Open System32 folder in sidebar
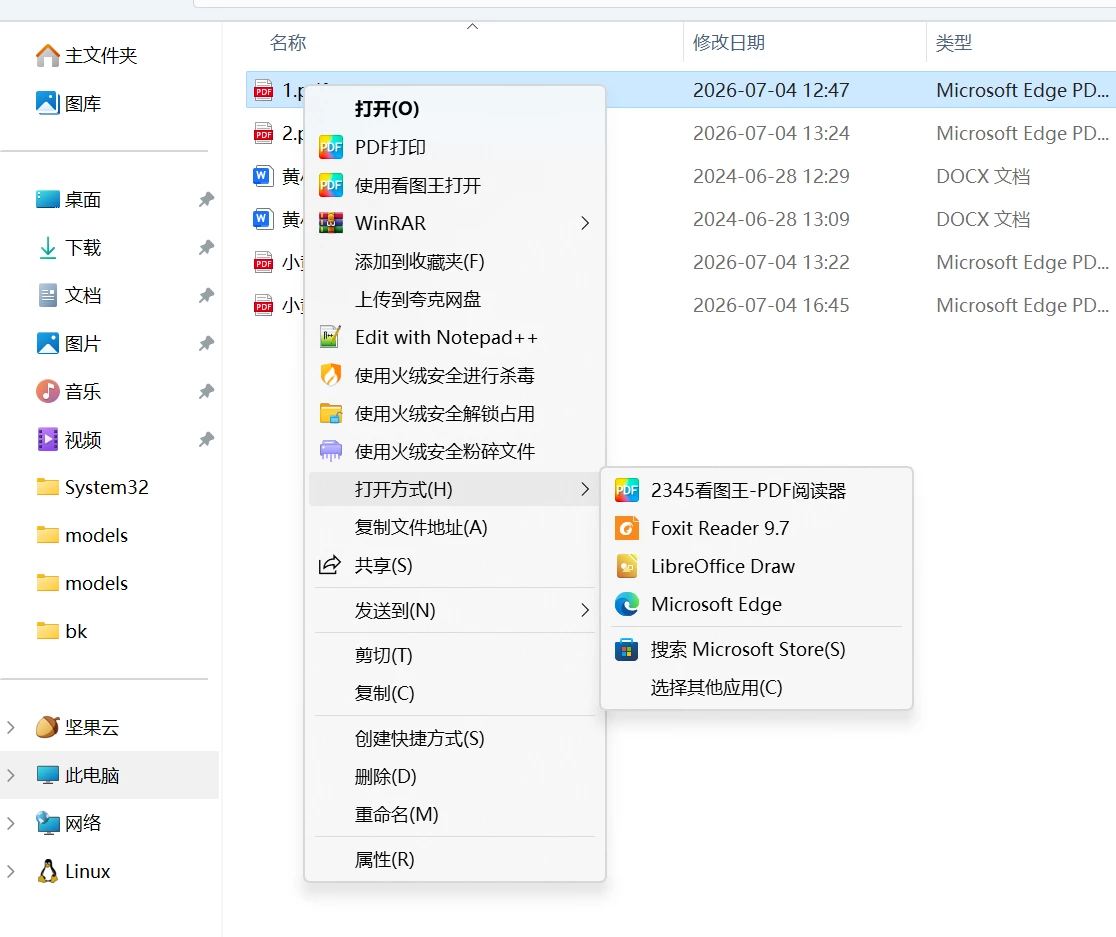Viewport: 1116px width, 937px height. pyautogui.click(x=107, y=487)
